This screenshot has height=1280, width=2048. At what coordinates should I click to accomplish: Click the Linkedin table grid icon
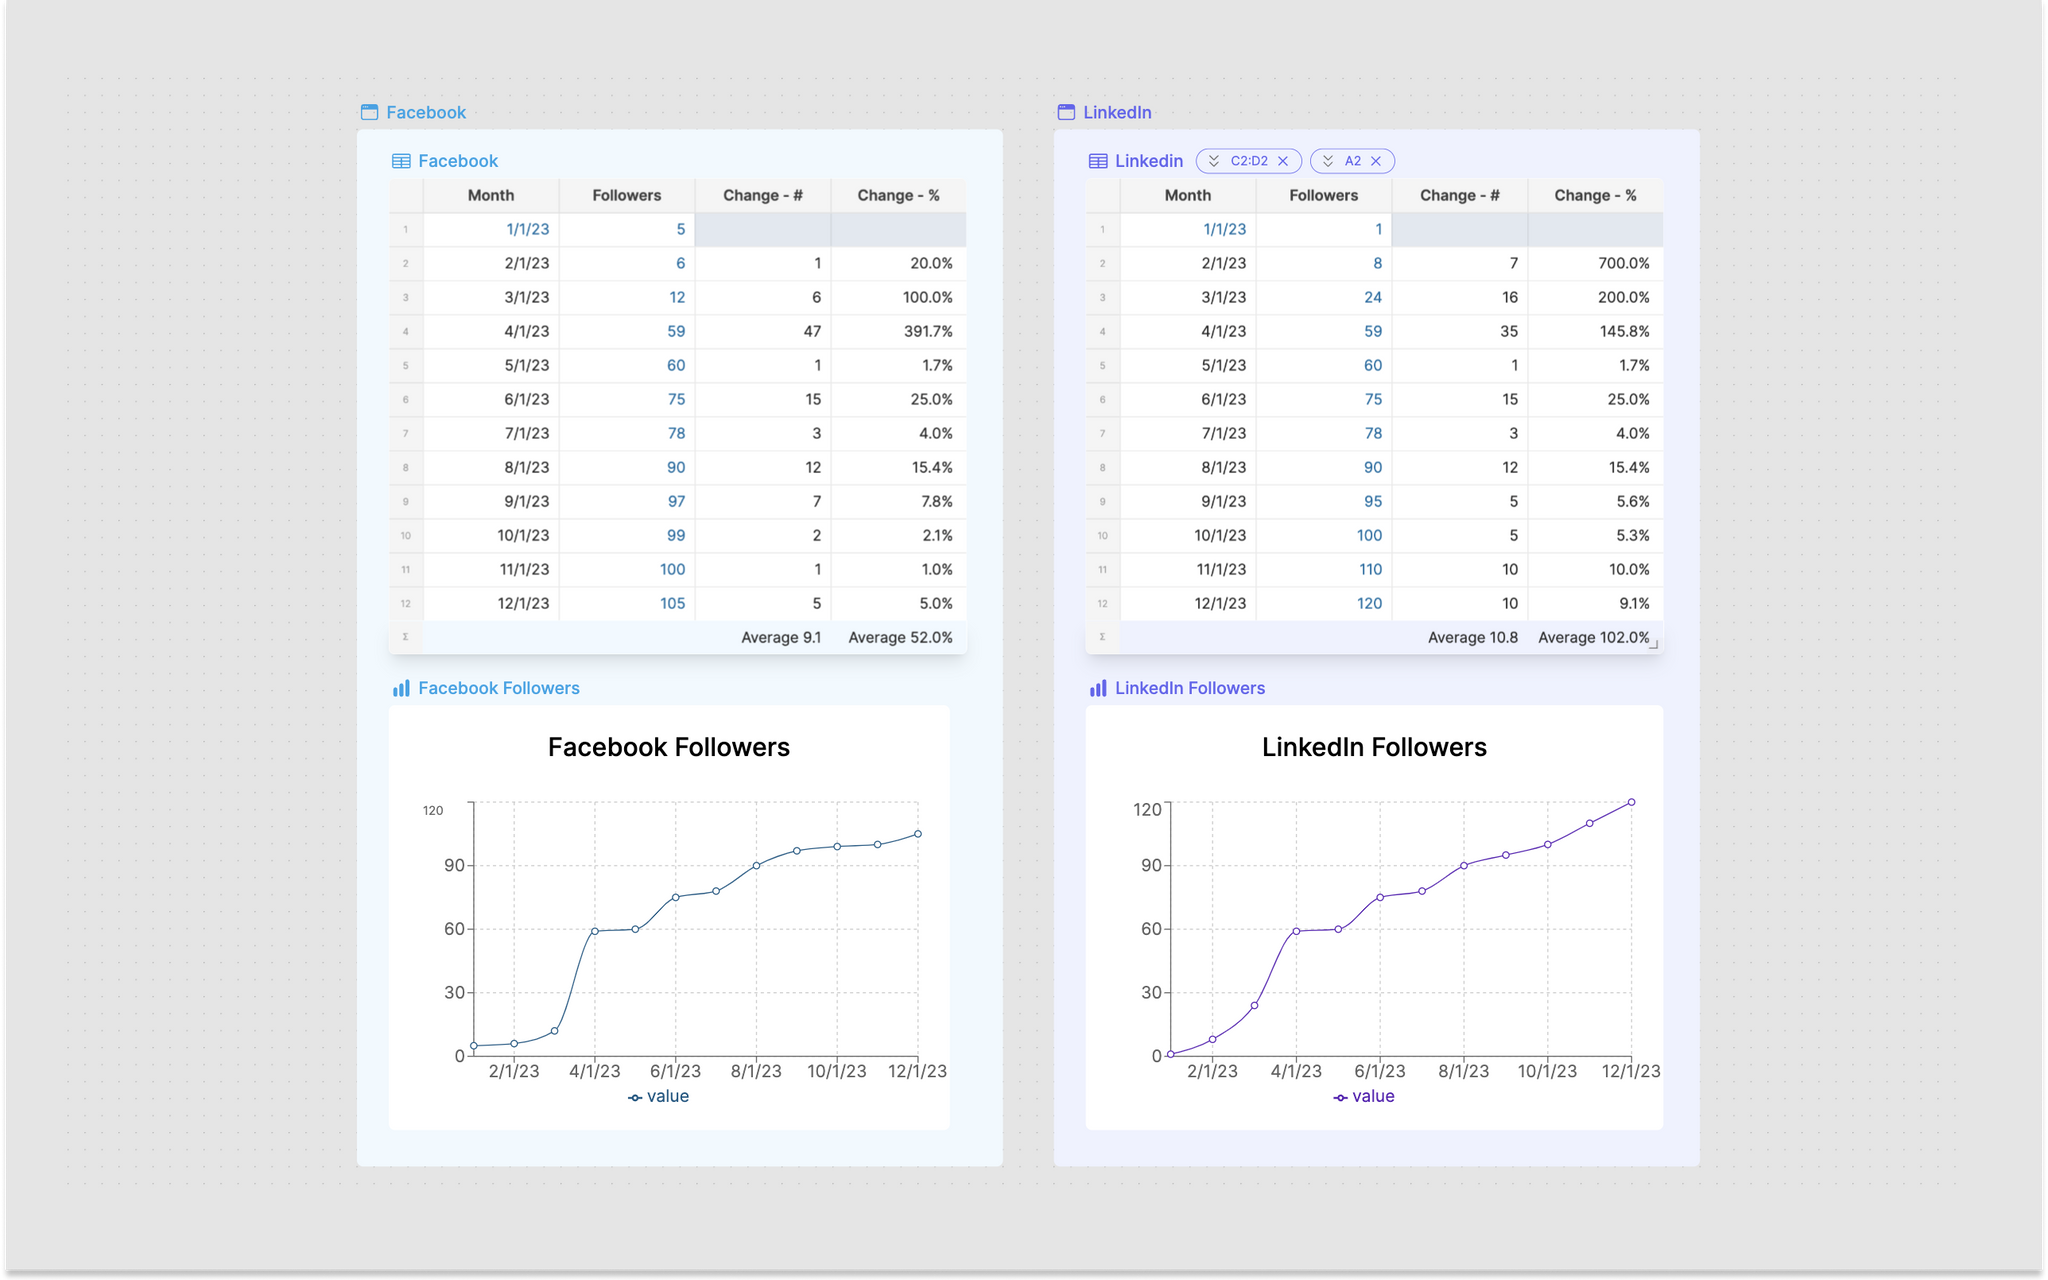click(x=1098, y=161)
